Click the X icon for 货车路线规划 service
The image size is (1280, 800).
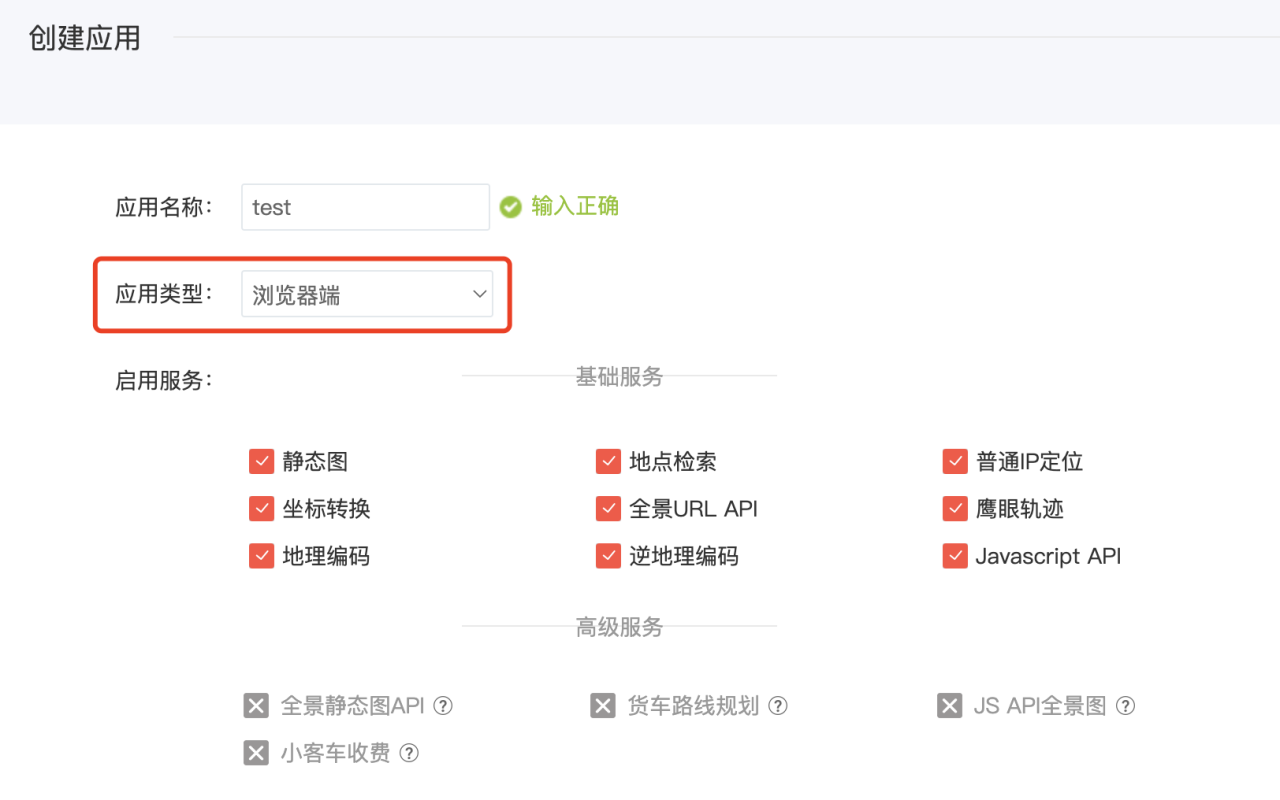[604, 705]
